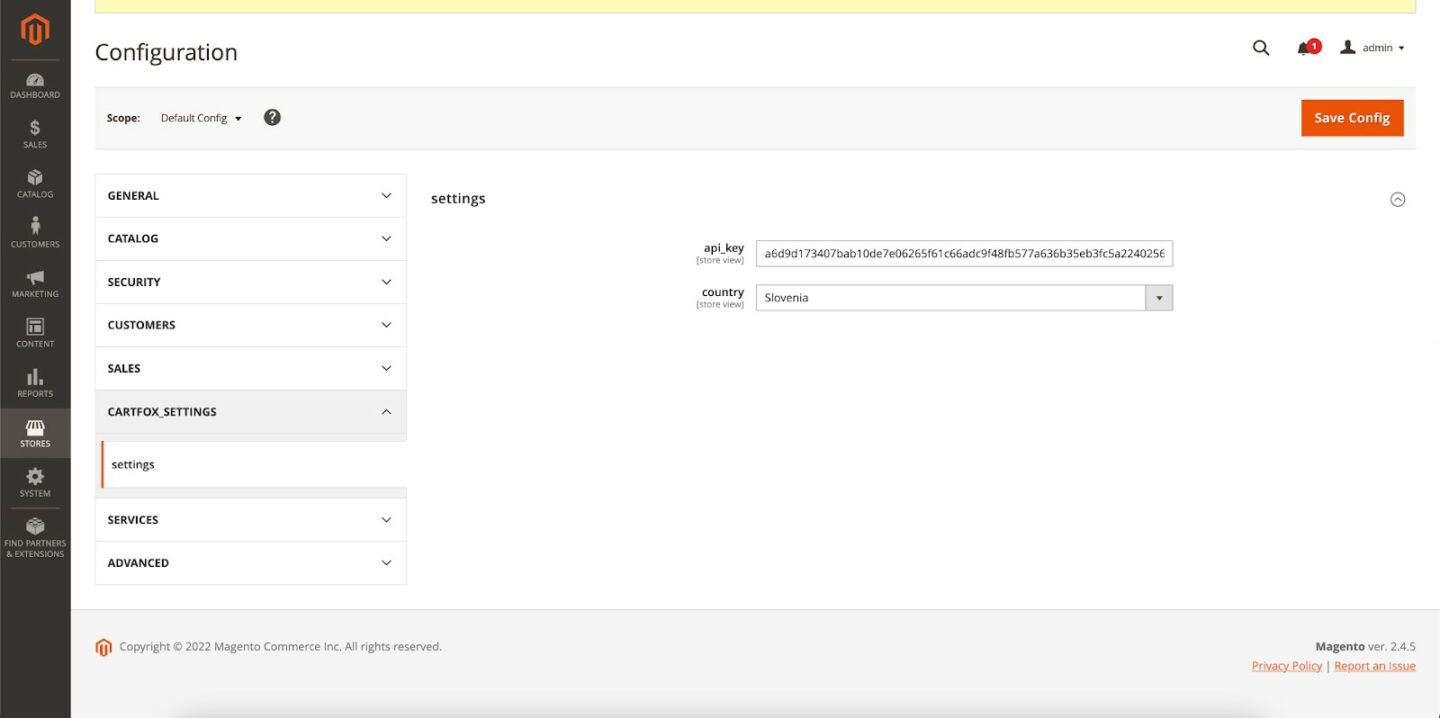Open the System gear menu
Image resolution: width=1440 pixels, height=718 pixels.
tap(35, 482)
